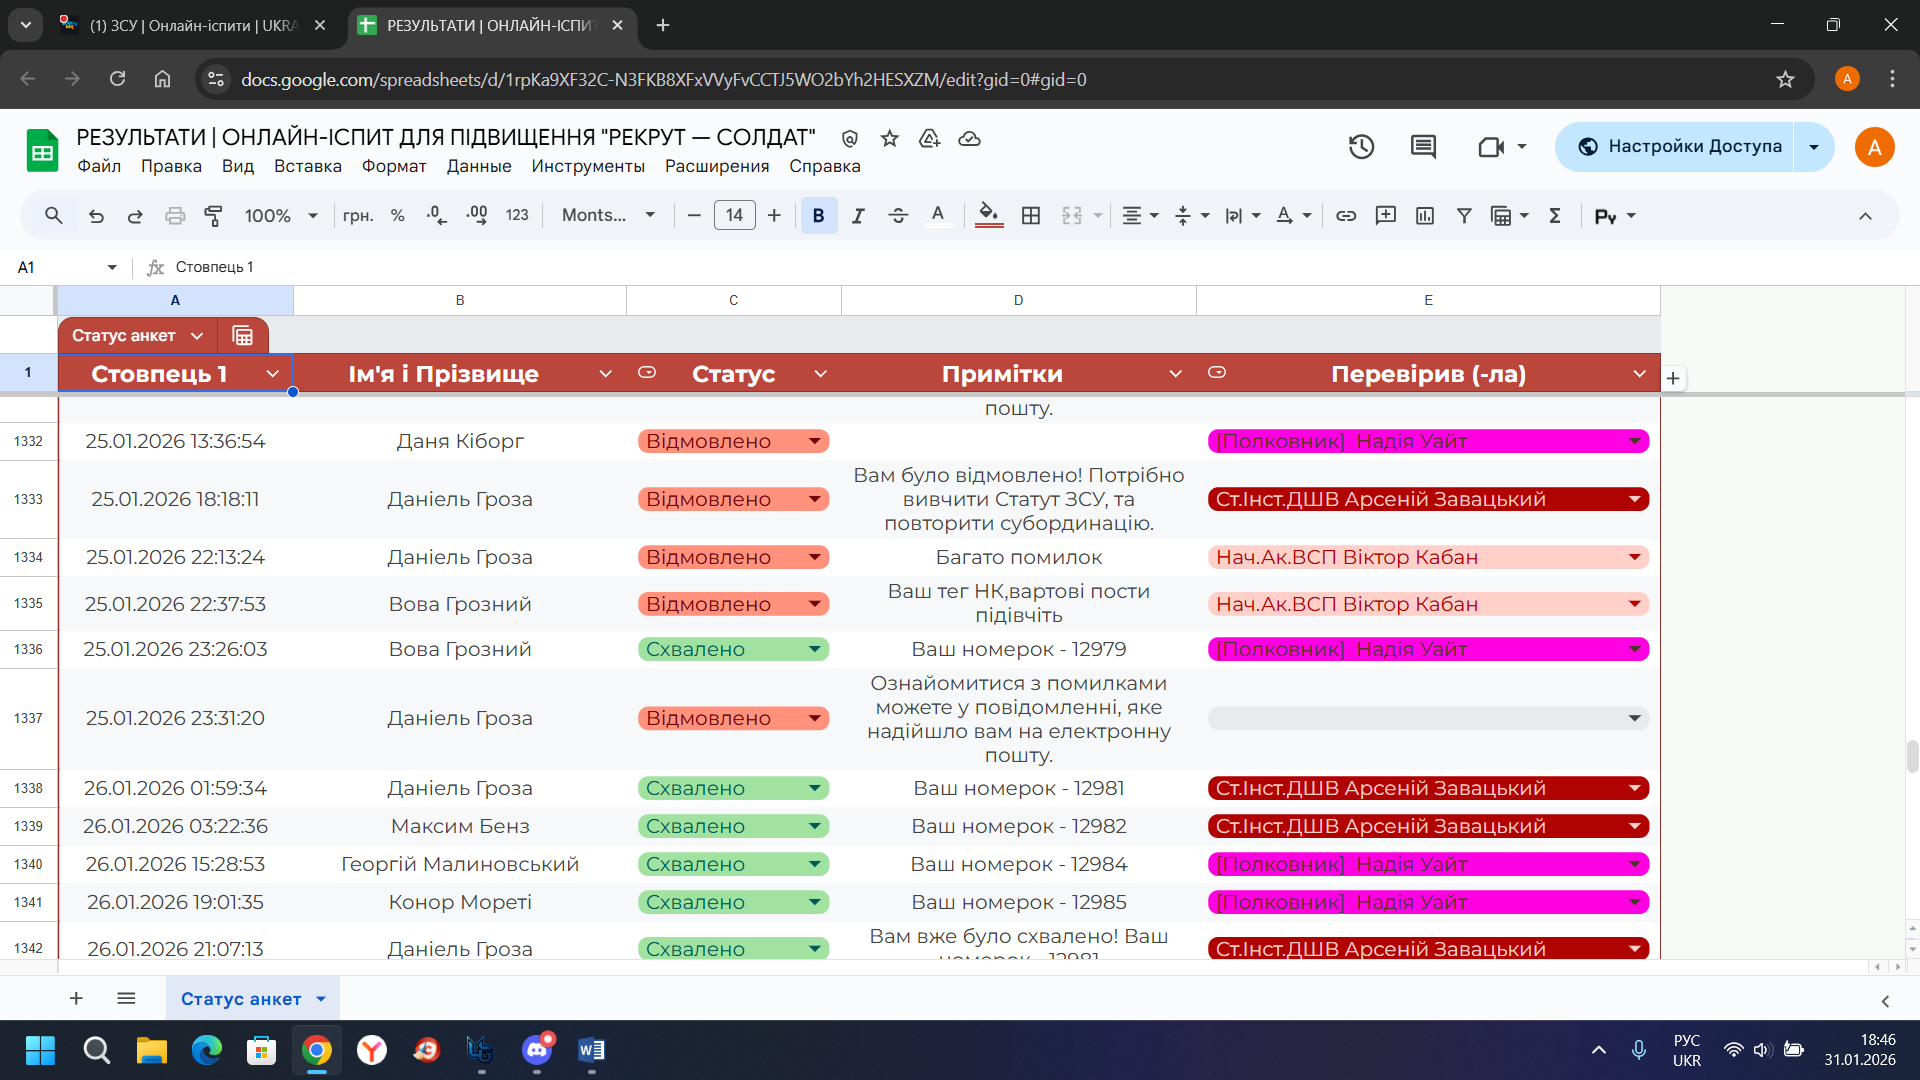
Task: Open the version history clock icon
Action: [x=1361, y=147]
